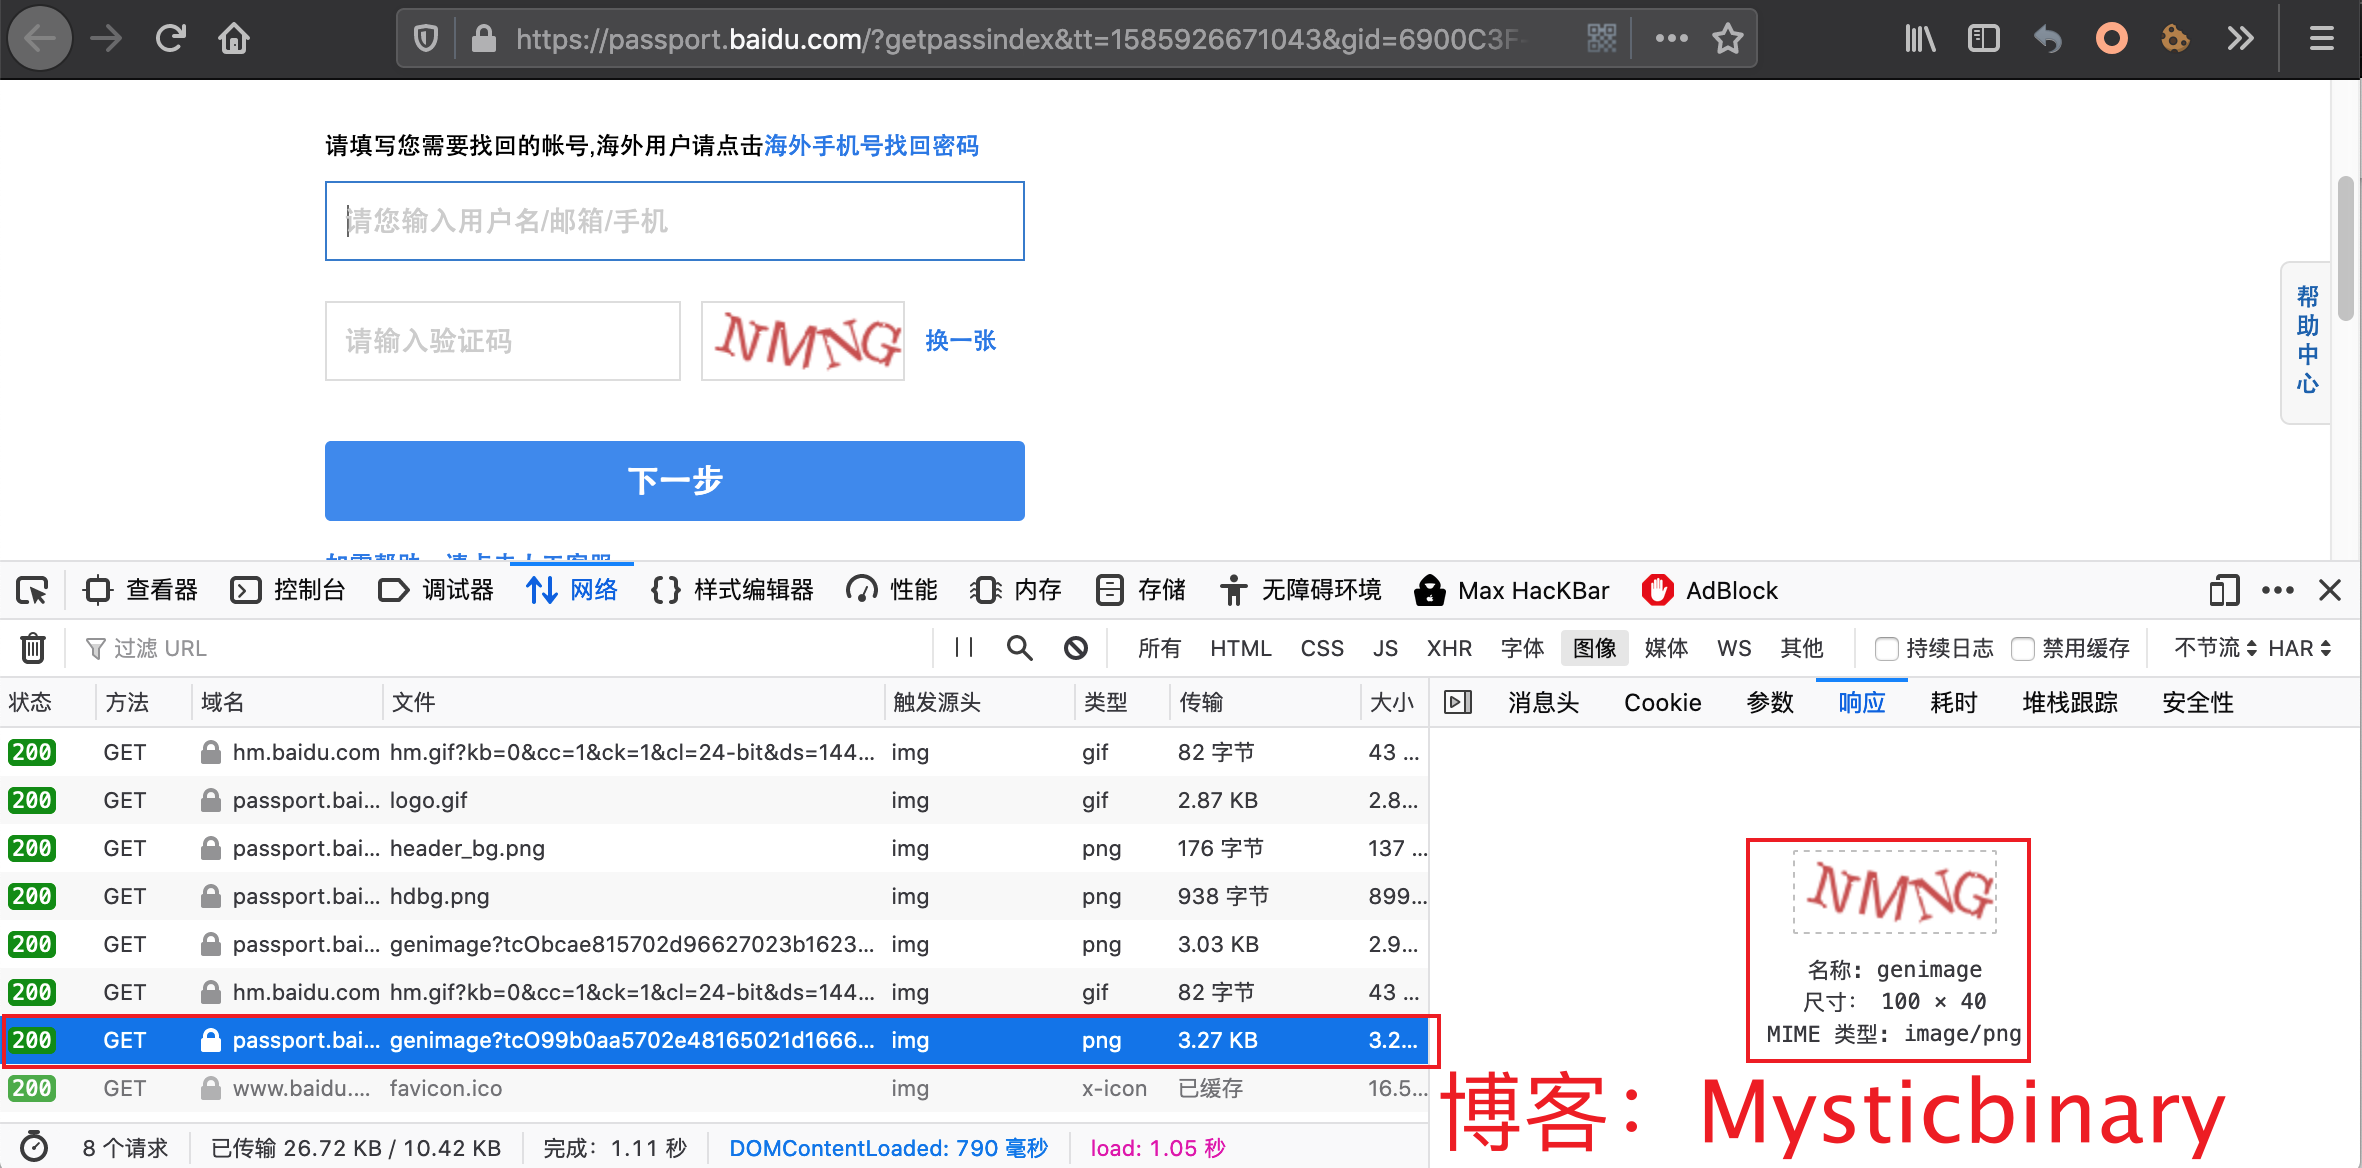The image size is (2362, 1168).
Task: Open the 不节流 throttling dropdown
Action: click(2215, 648)
